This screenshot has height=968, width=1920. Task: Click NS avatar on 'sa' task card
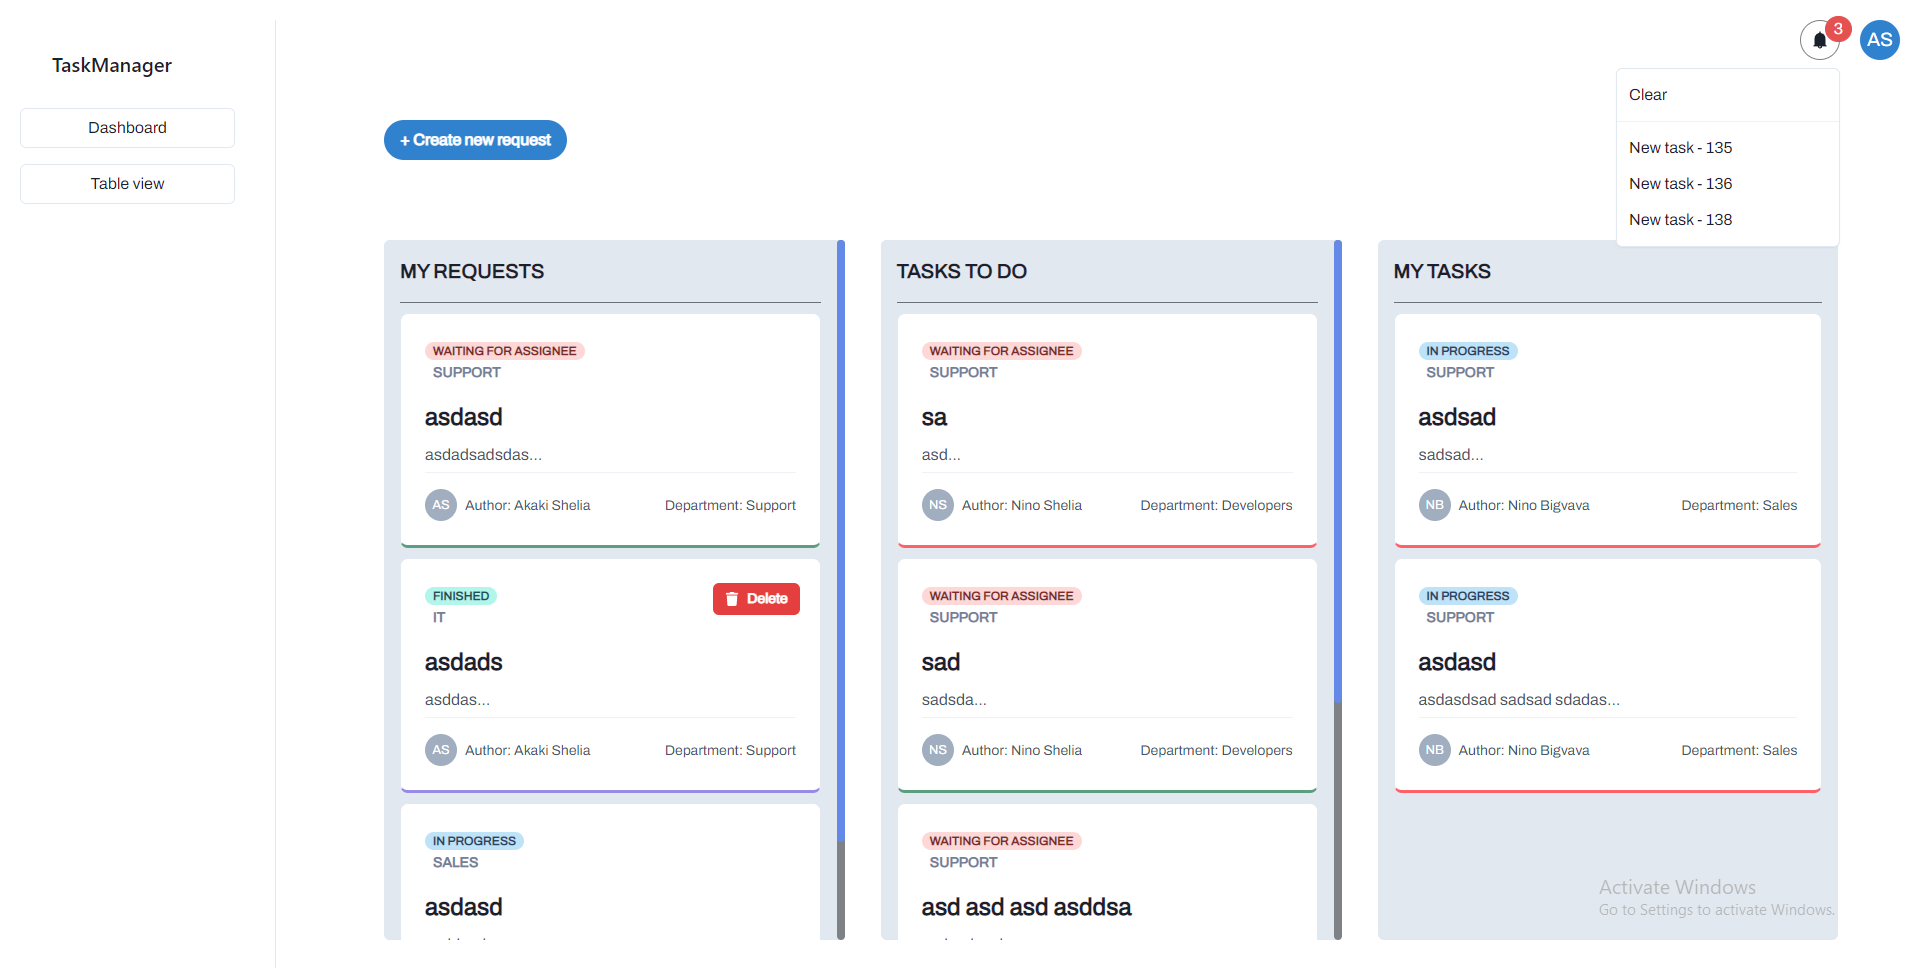point(937,505)
